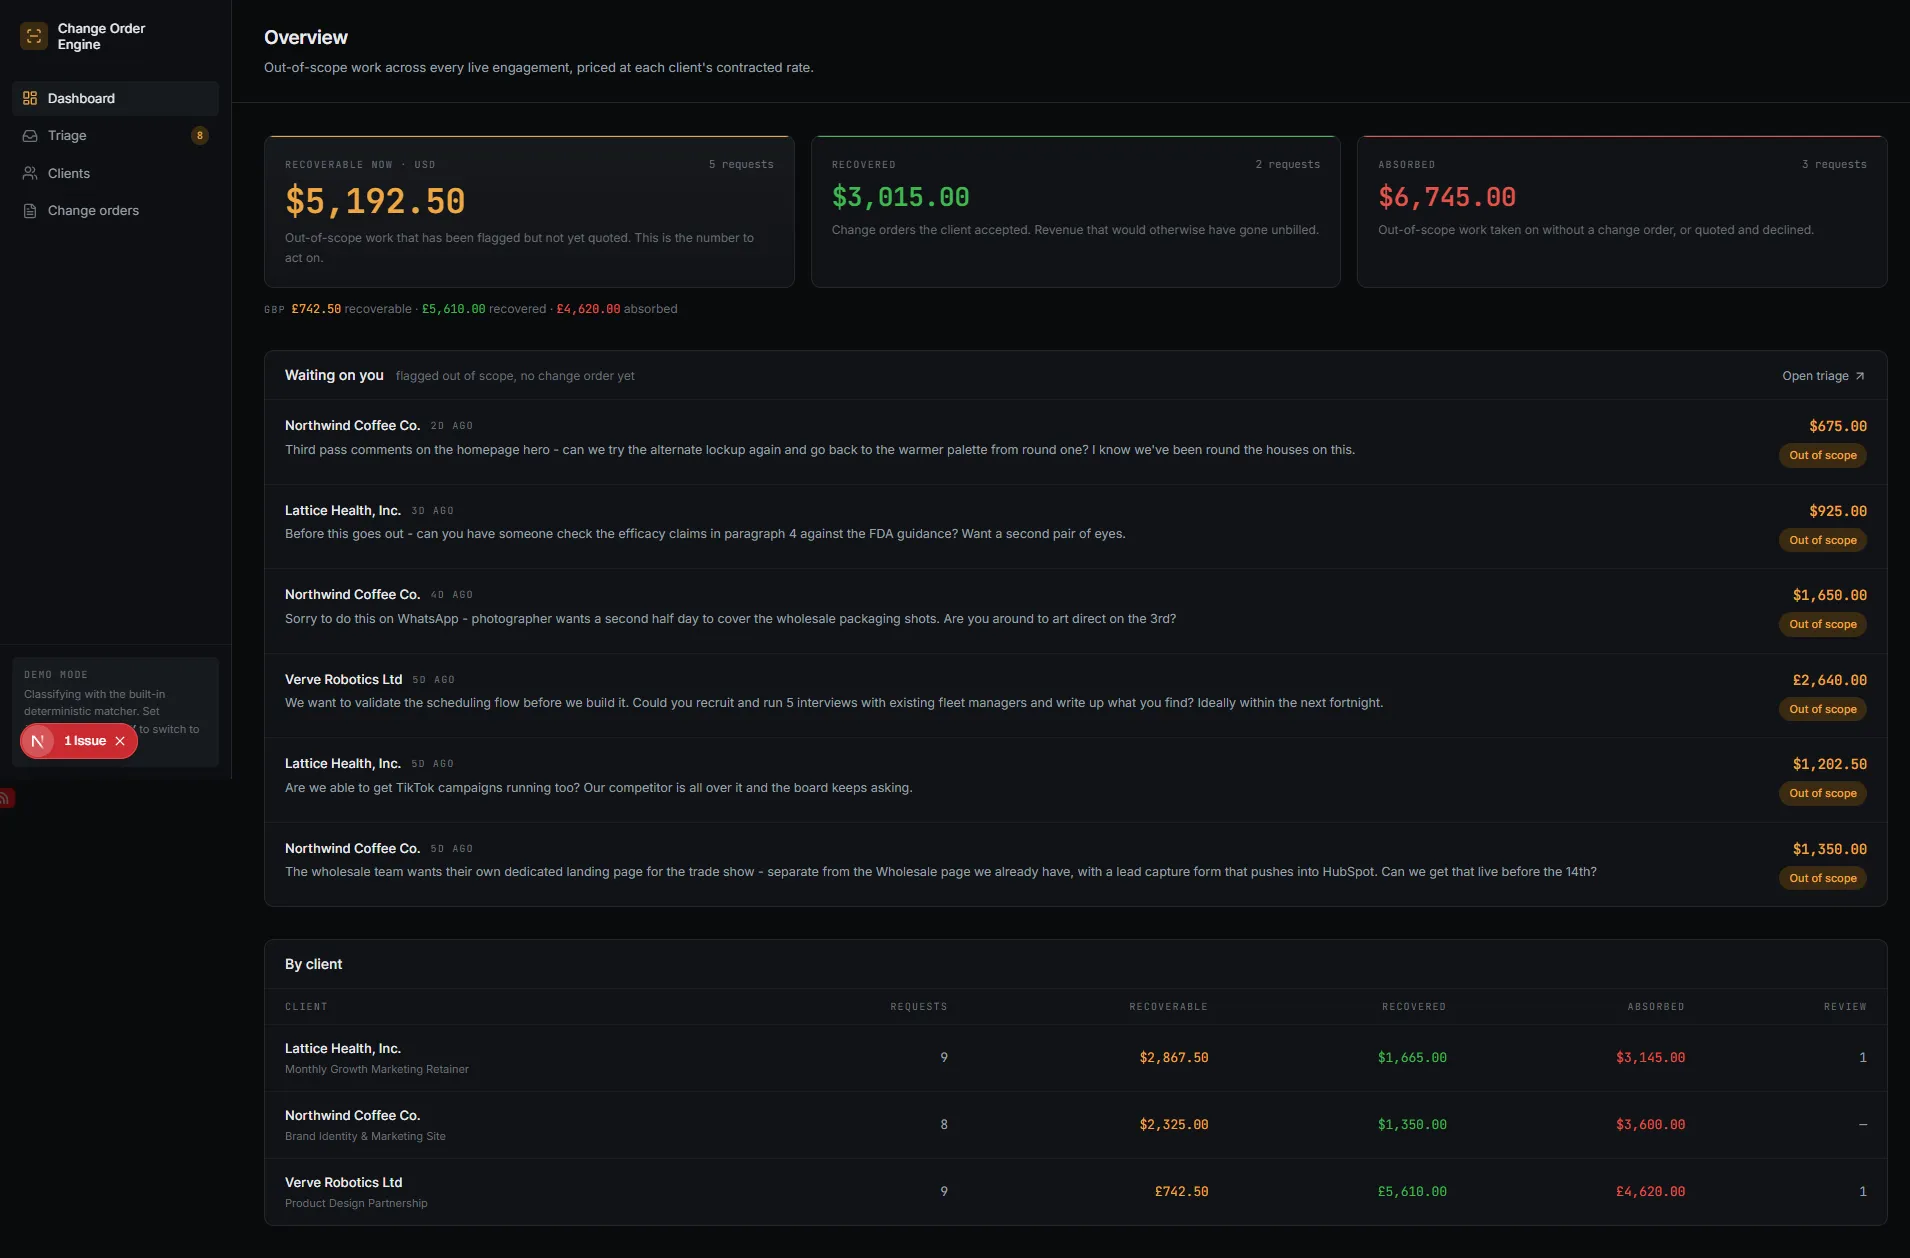Click the Monthly Growth Marketing Retainer subtitle
This screenshot has width=1910, height=1258.
coord(377,1070)
